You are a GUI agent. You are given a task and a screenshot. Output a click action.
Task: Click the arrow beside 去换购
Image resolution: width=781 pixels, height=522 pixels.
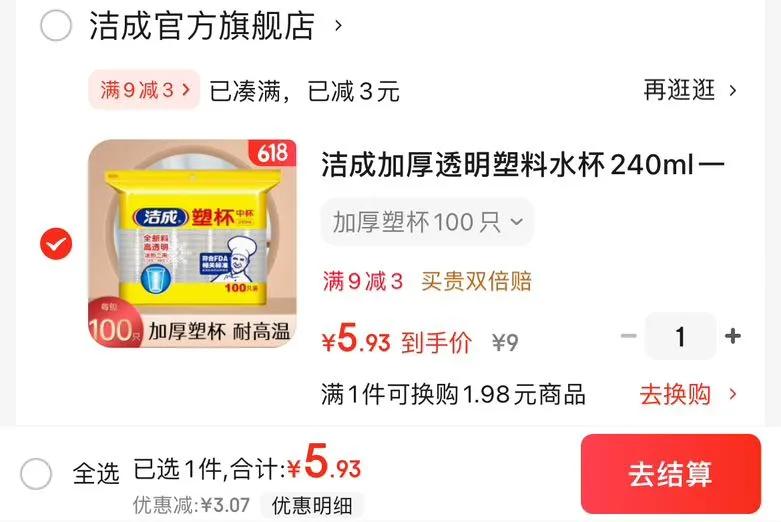tap(732, 394)
